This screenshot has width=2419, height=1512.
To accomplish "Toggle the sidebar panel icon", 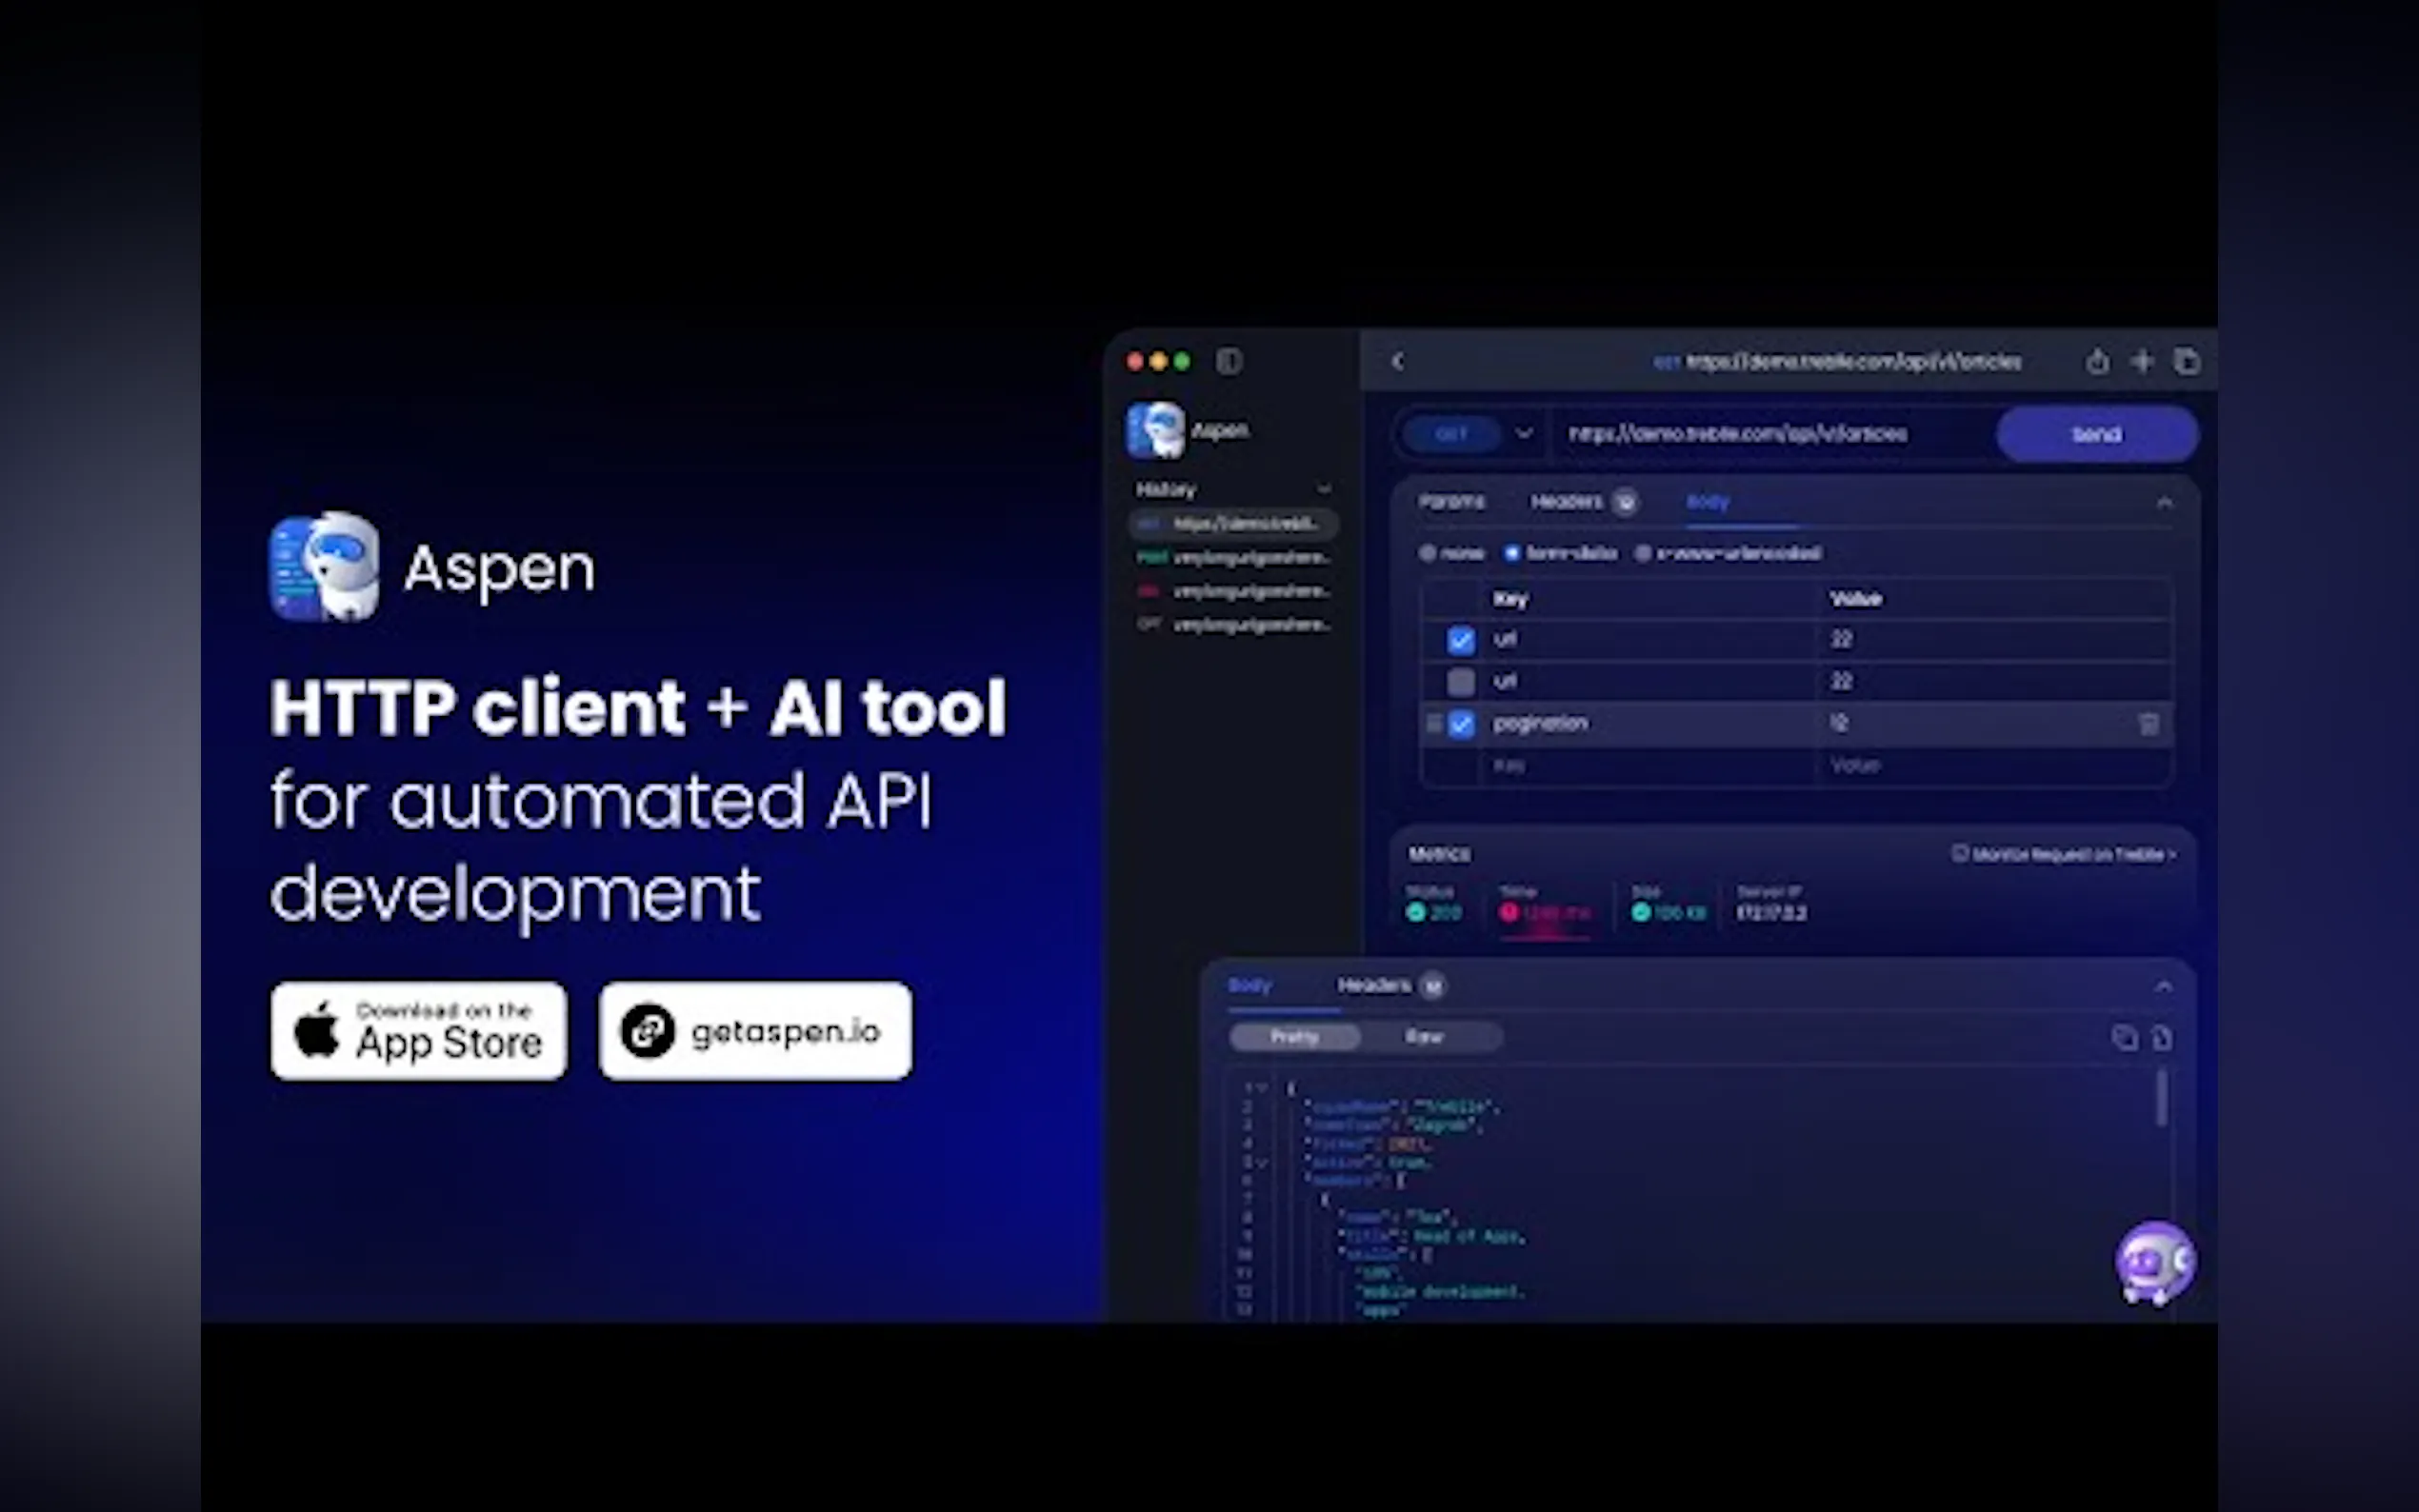I will coord(1229,361).
